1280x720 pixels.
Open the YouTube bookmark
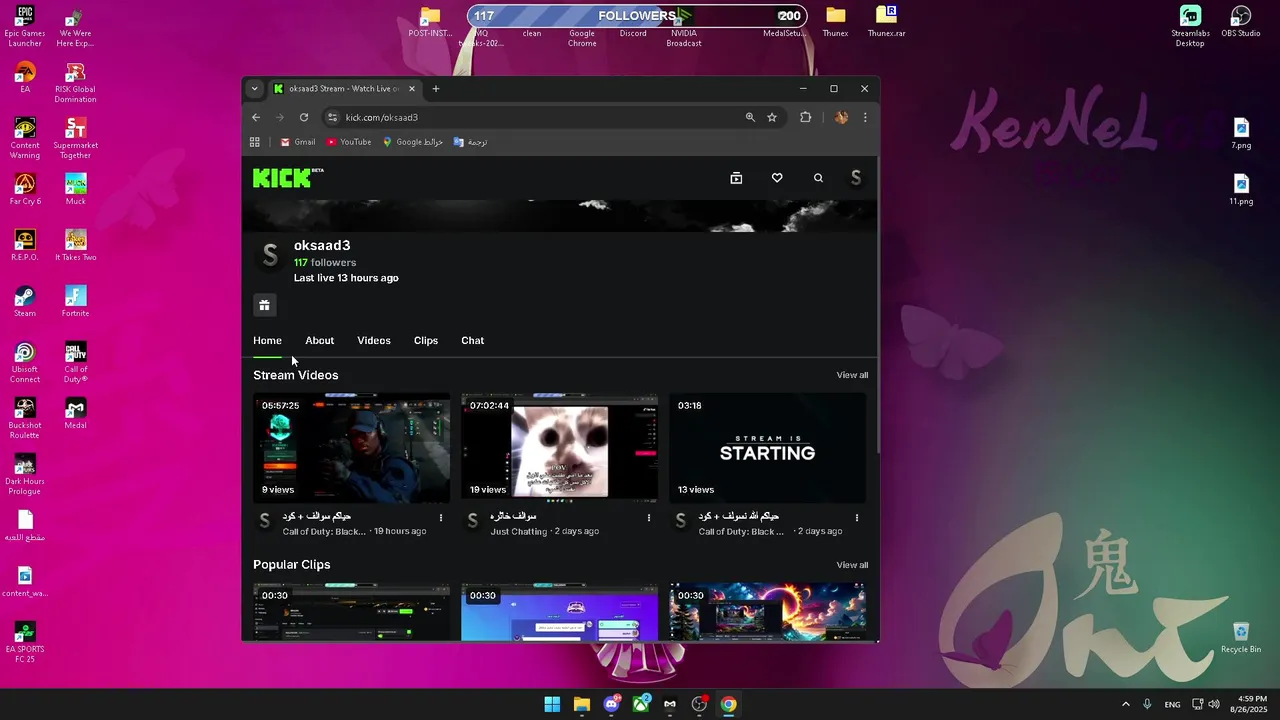(349, 142)
